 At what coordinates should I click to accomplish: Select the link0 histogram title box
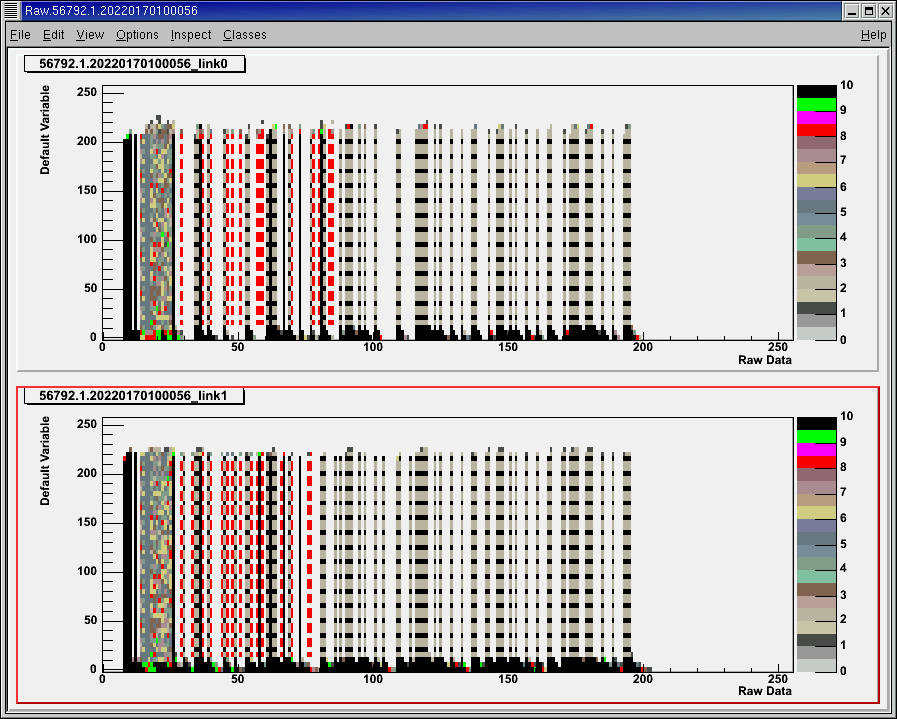click(x=134, y=64)
